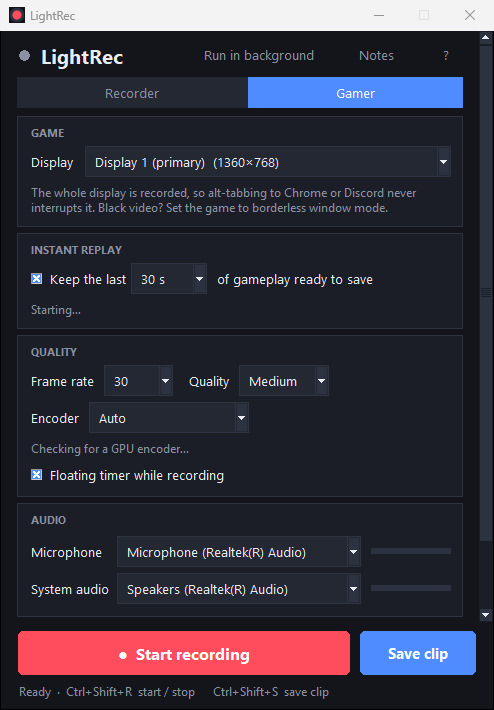The width and height of the screenshot is (494, 710).
Task: Switch to the Gamer tab
Action: tap(355, 93)
